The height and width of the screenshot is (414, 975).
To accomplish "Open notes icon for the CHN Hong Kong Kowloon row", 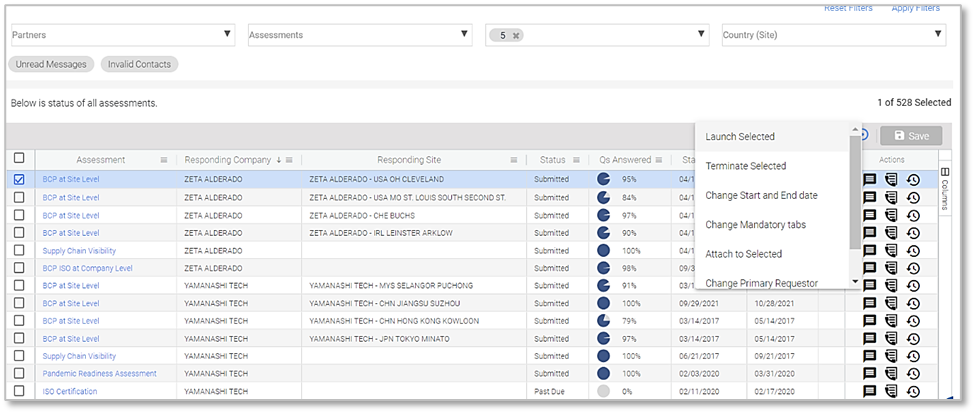I will click(892, 321).
